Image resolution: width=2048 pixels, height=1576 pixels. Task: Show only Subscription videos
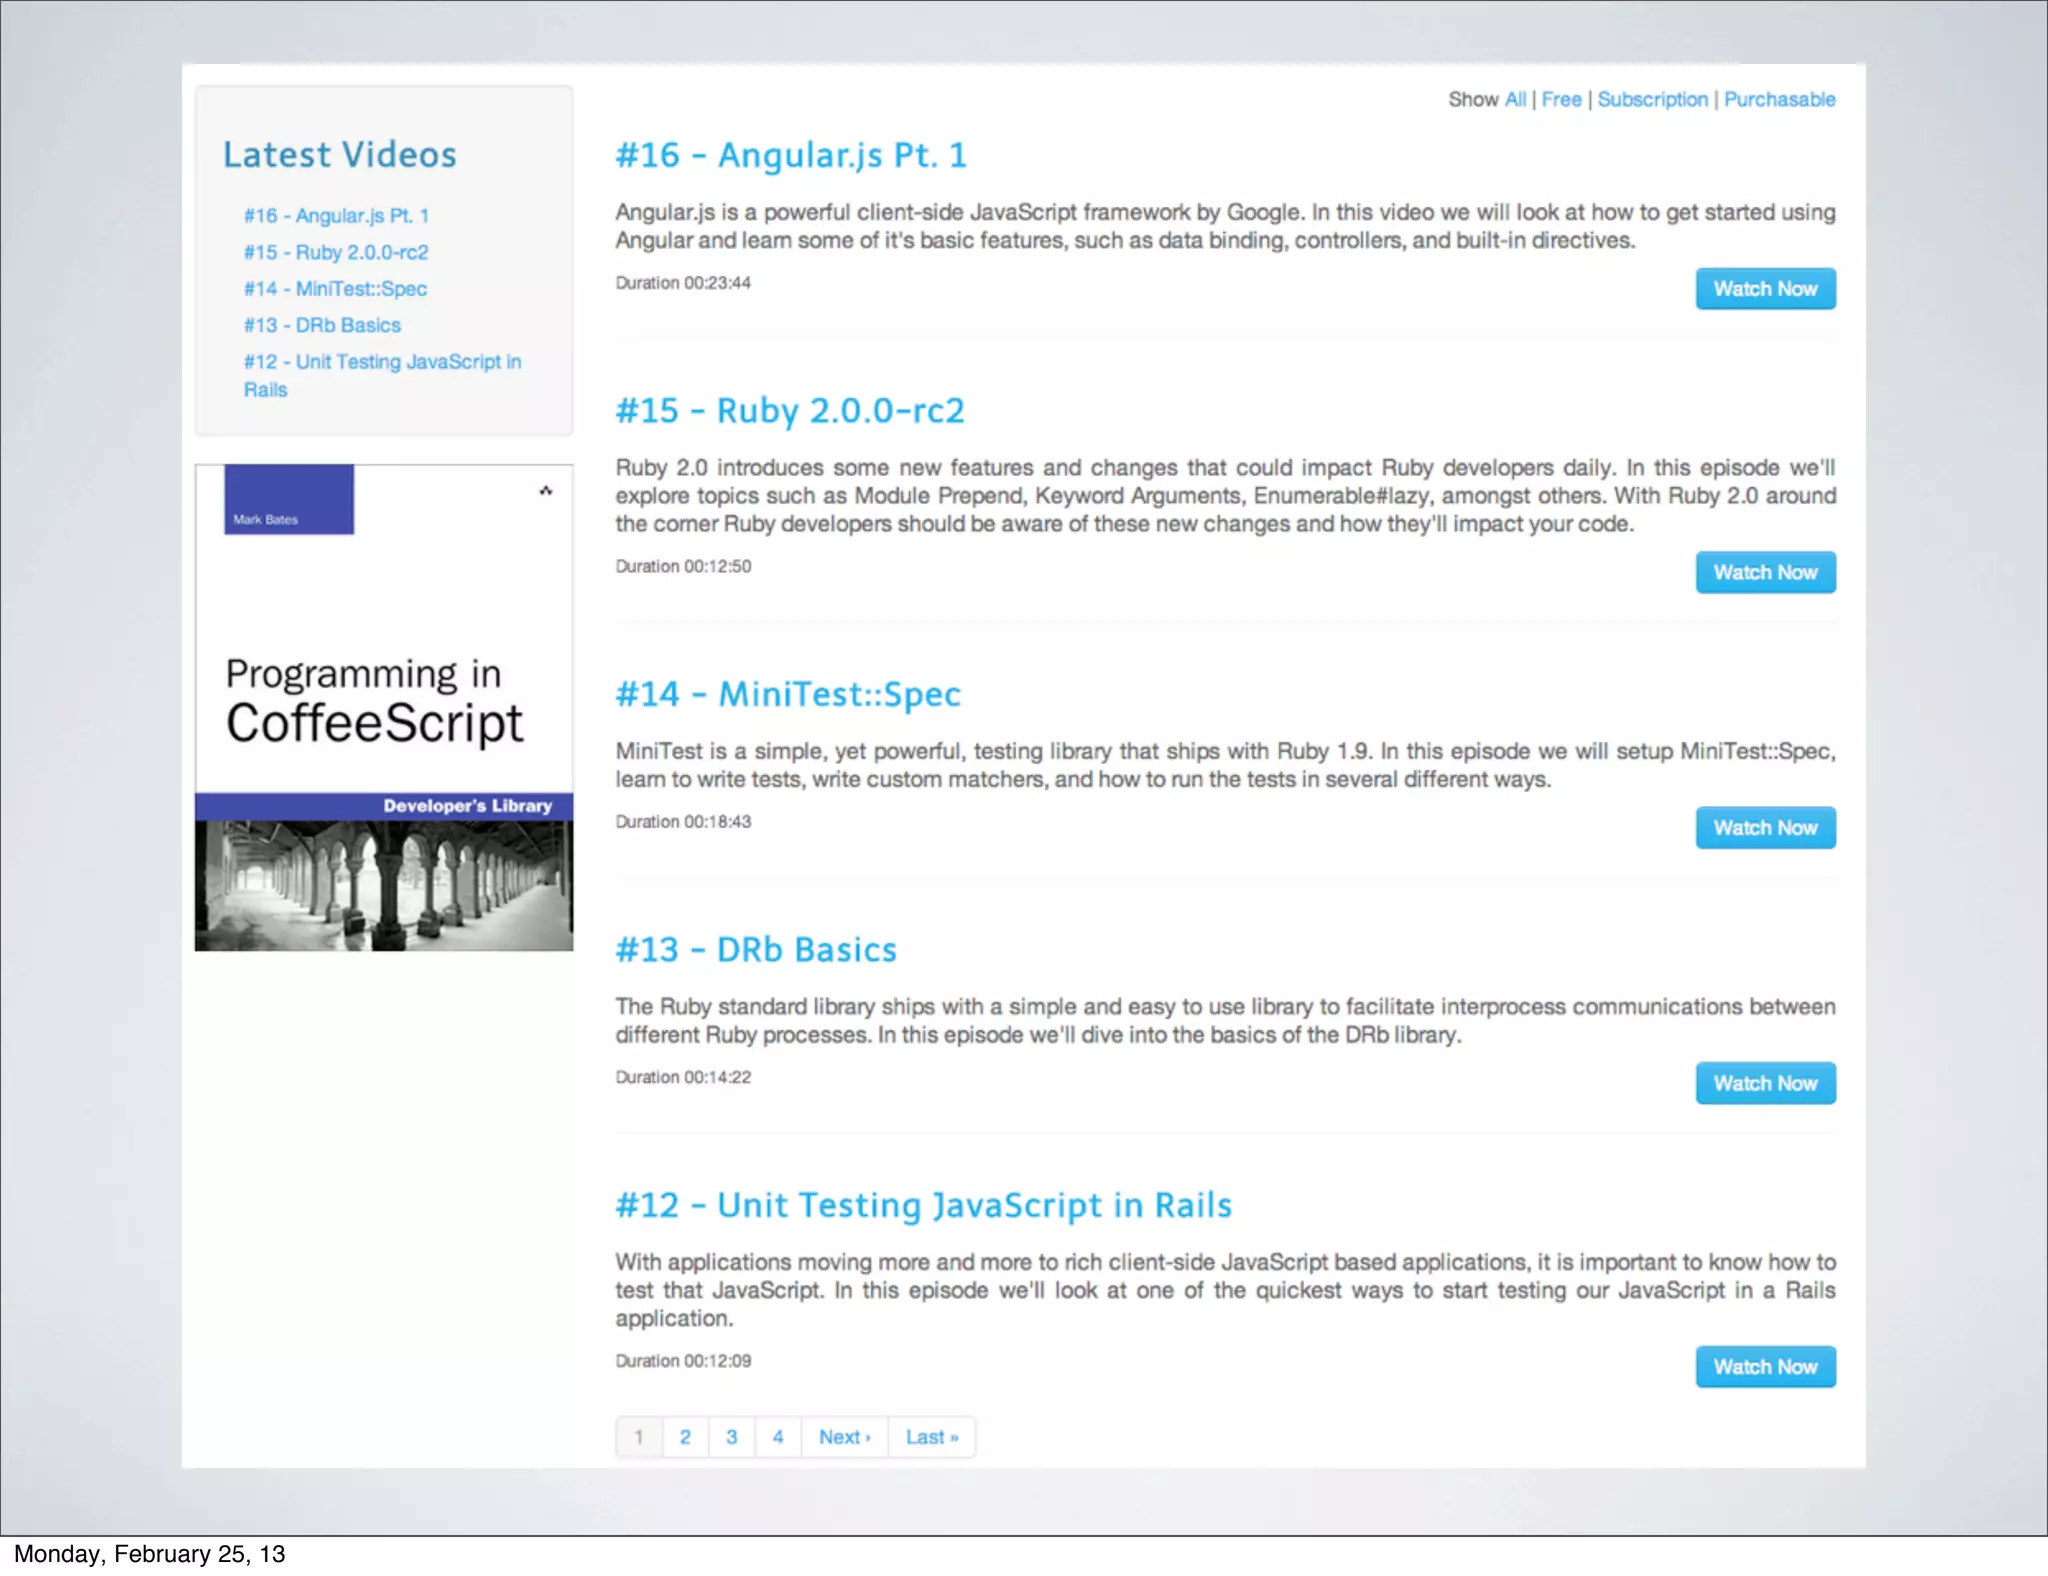[x=1652, y=99]
